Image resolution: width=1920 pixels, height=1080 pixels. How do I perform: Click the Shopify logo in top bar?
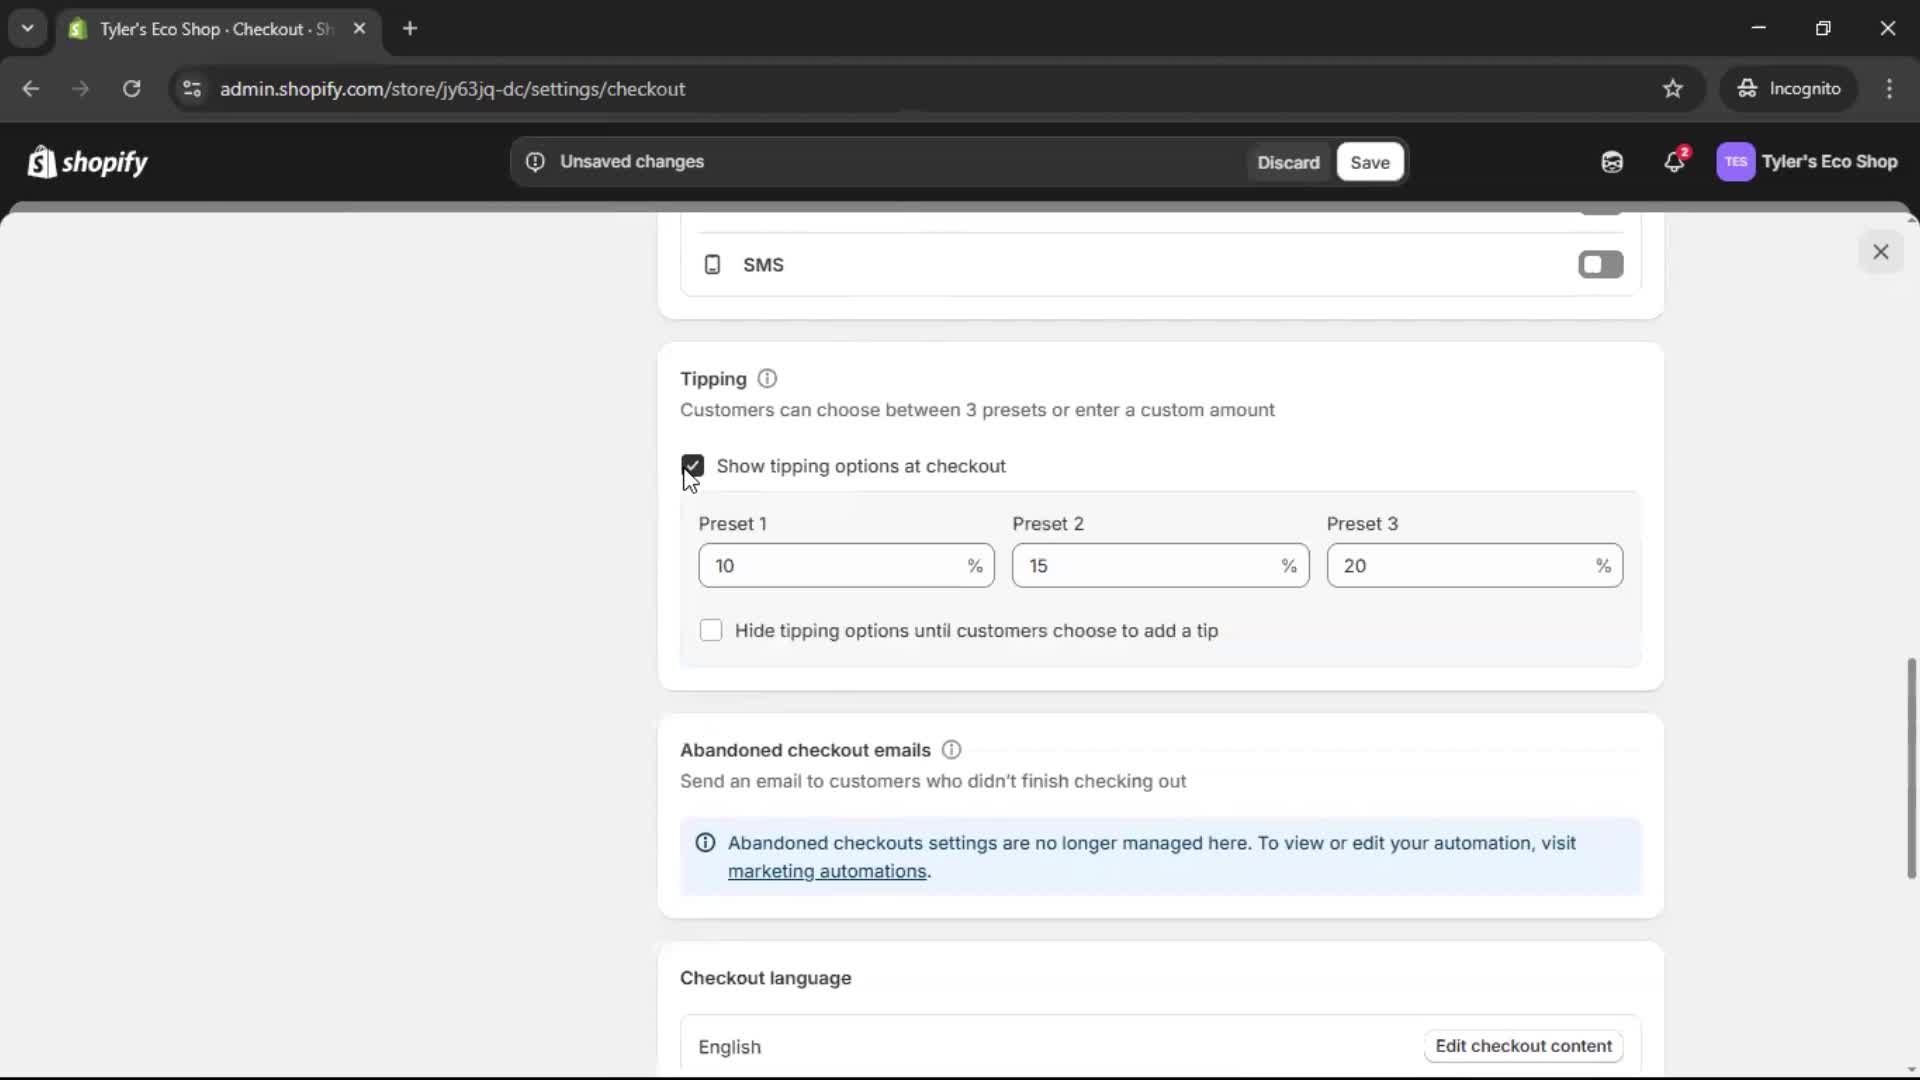87,161
